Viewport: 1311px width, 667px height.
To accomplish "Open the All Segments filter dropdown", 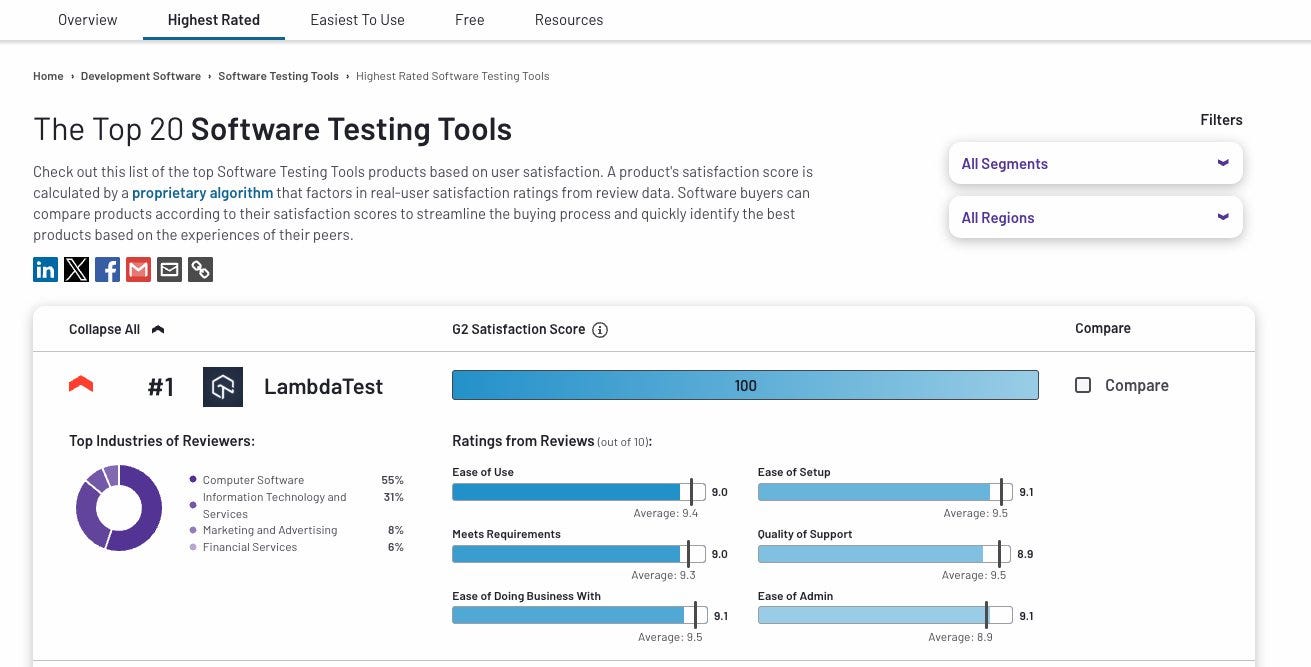I will (1095, 164).
